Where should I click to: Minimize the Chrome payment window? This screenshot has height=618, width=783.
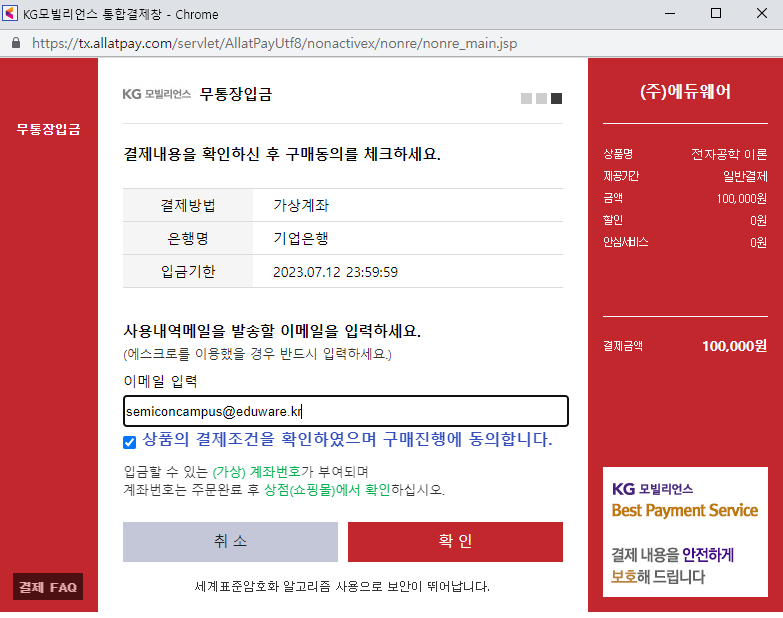[670, 13]
